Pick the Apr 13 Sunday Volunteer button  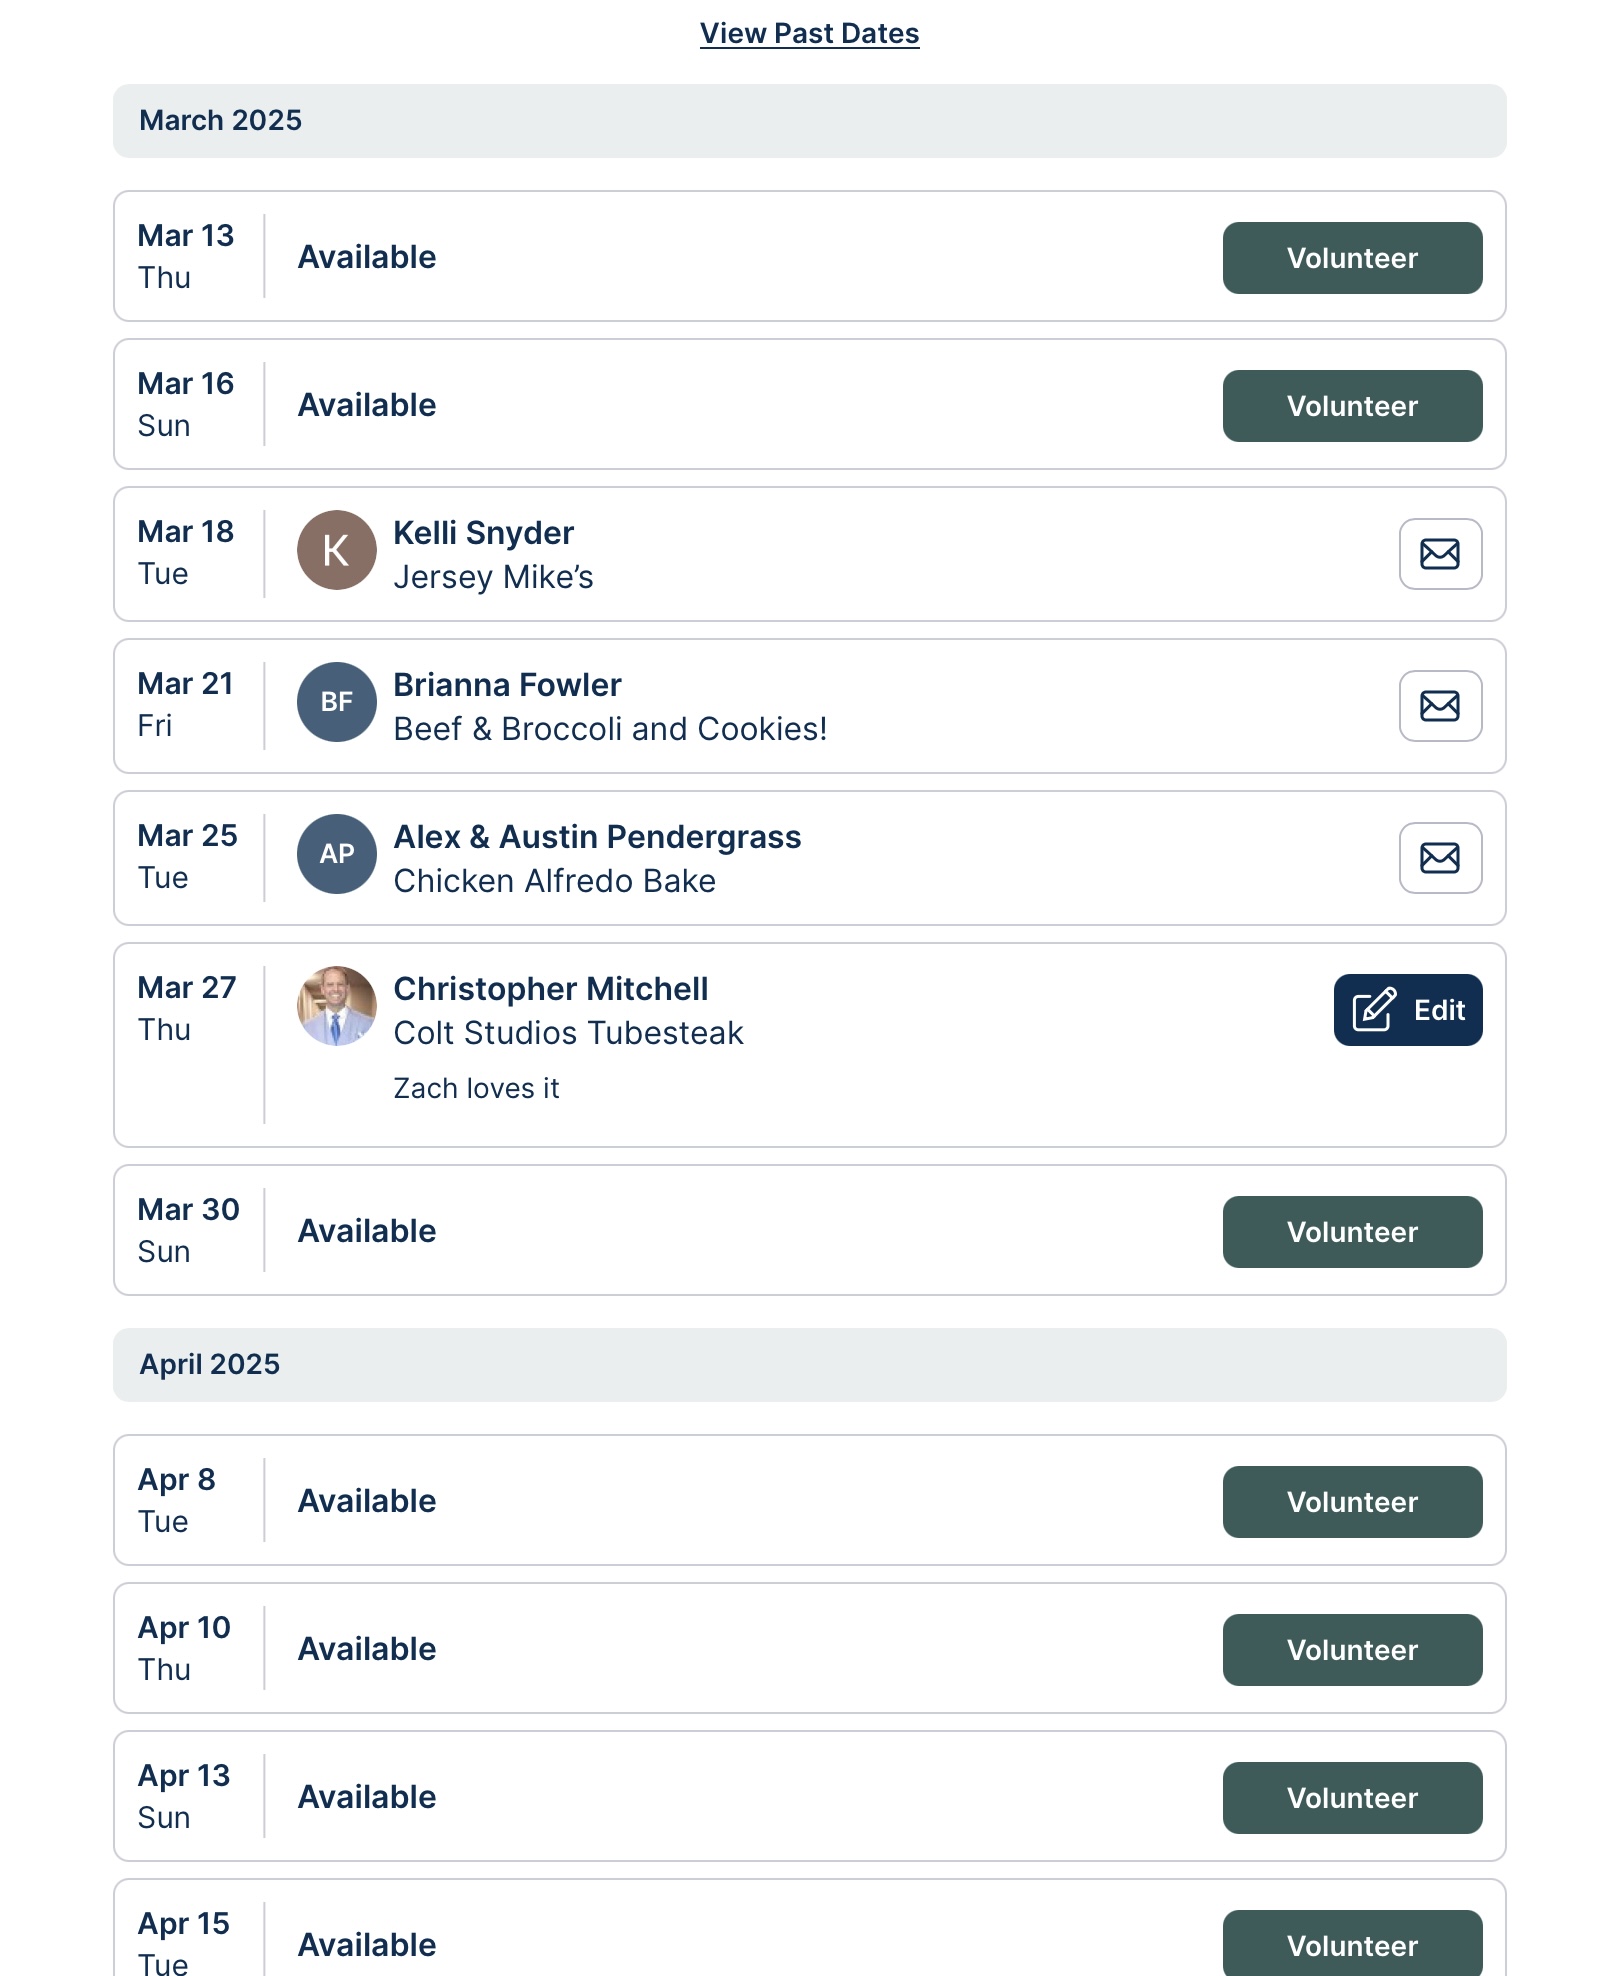(x=1352, y=1798)
